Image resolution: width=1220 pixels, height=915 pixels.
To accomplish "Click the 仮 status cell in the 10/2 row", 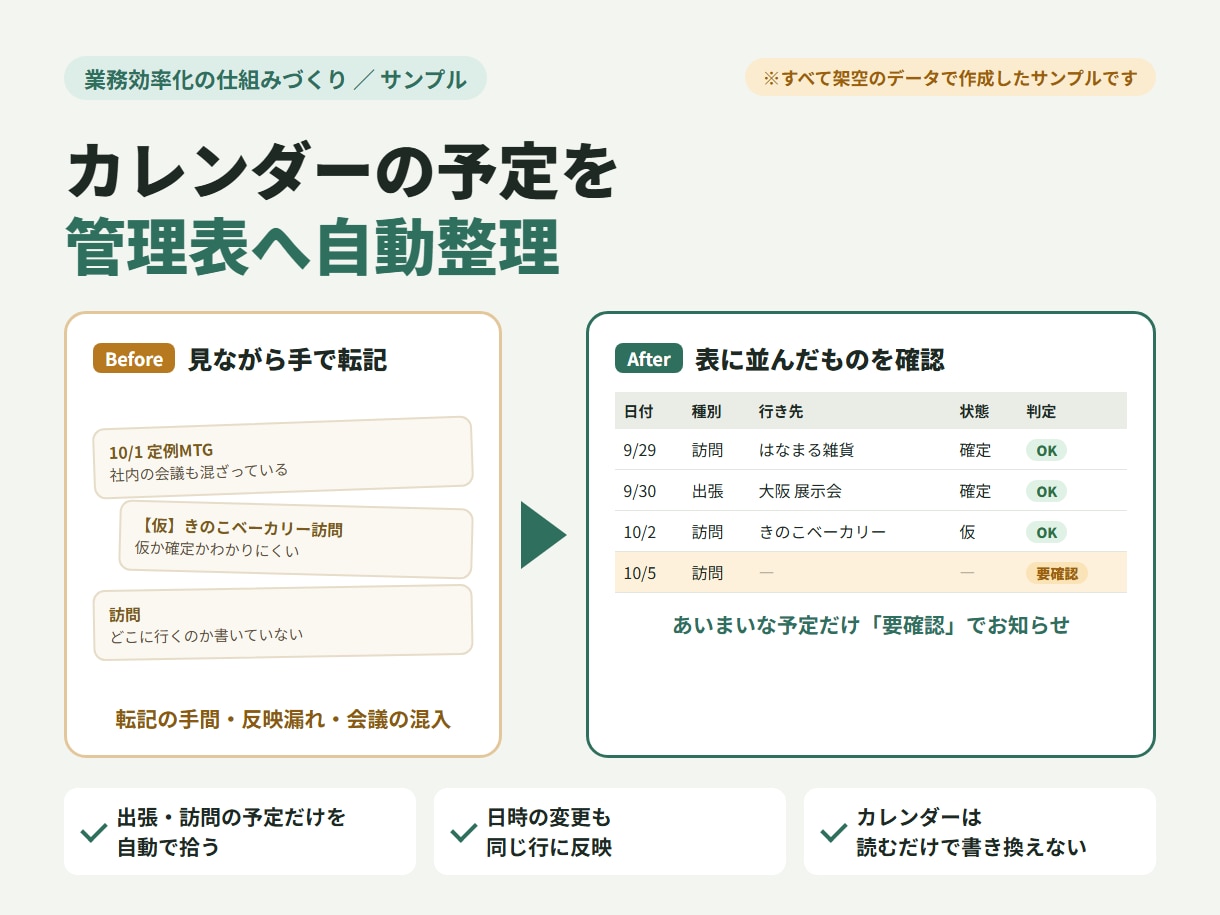I will (x=967, y=532).
